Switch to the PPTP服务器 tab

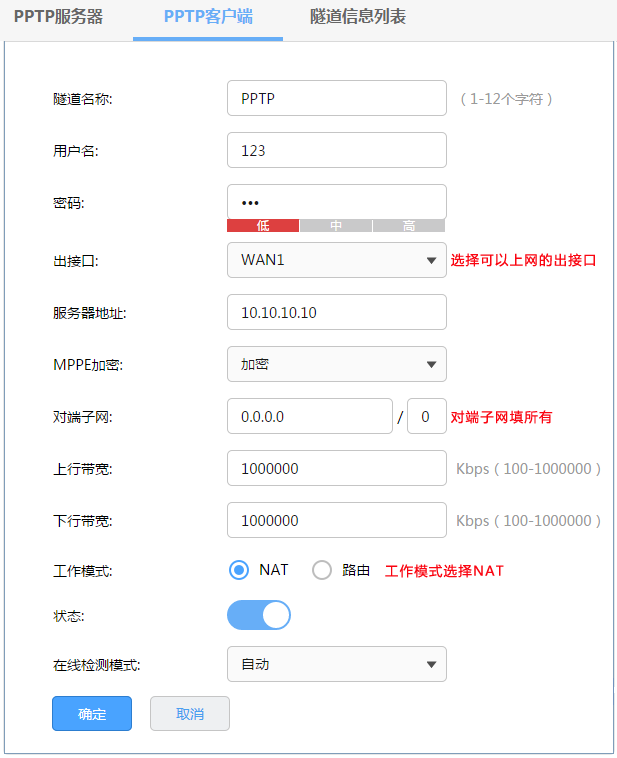click(58, 17)
